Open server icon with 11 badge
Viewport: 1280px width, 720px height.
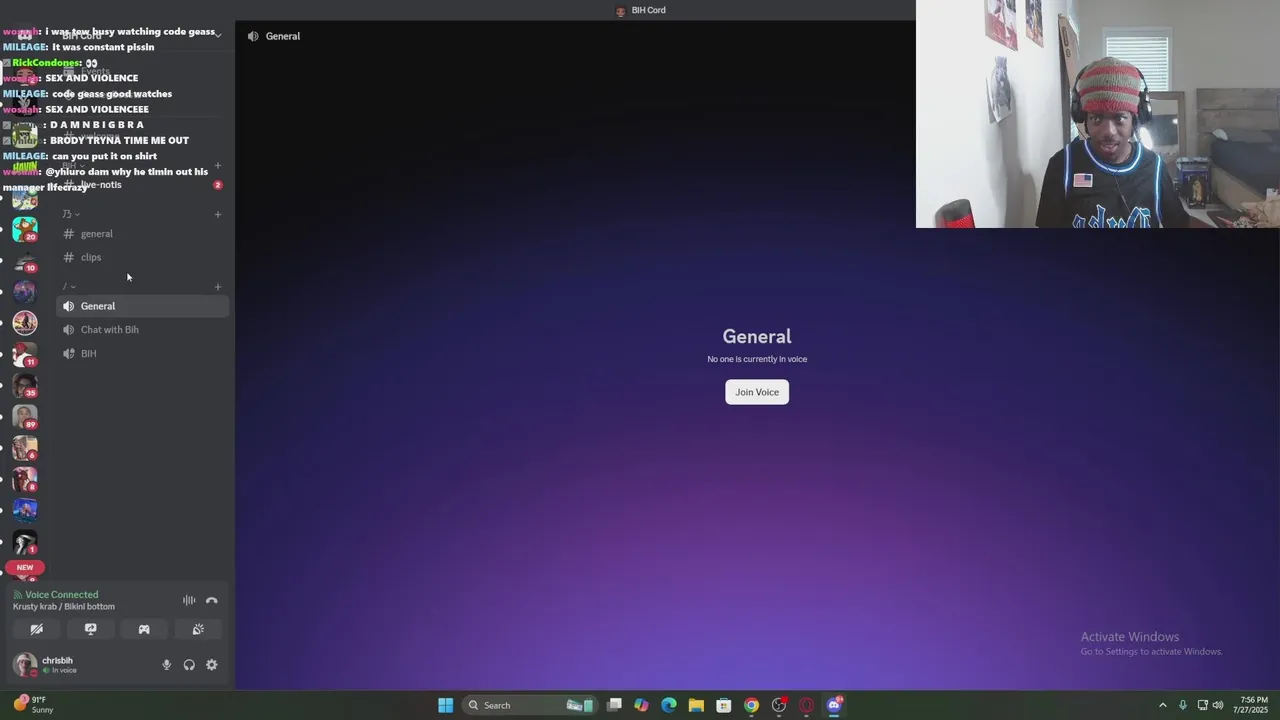(25, 354)
